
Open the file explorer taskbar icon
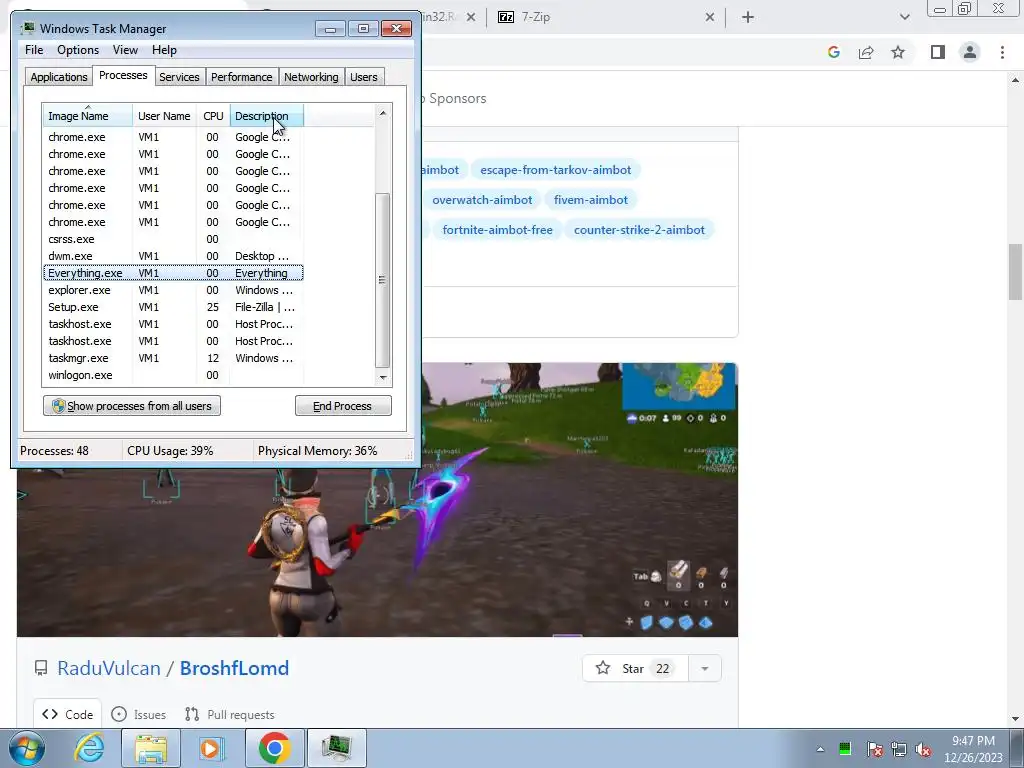coord(151,748)
